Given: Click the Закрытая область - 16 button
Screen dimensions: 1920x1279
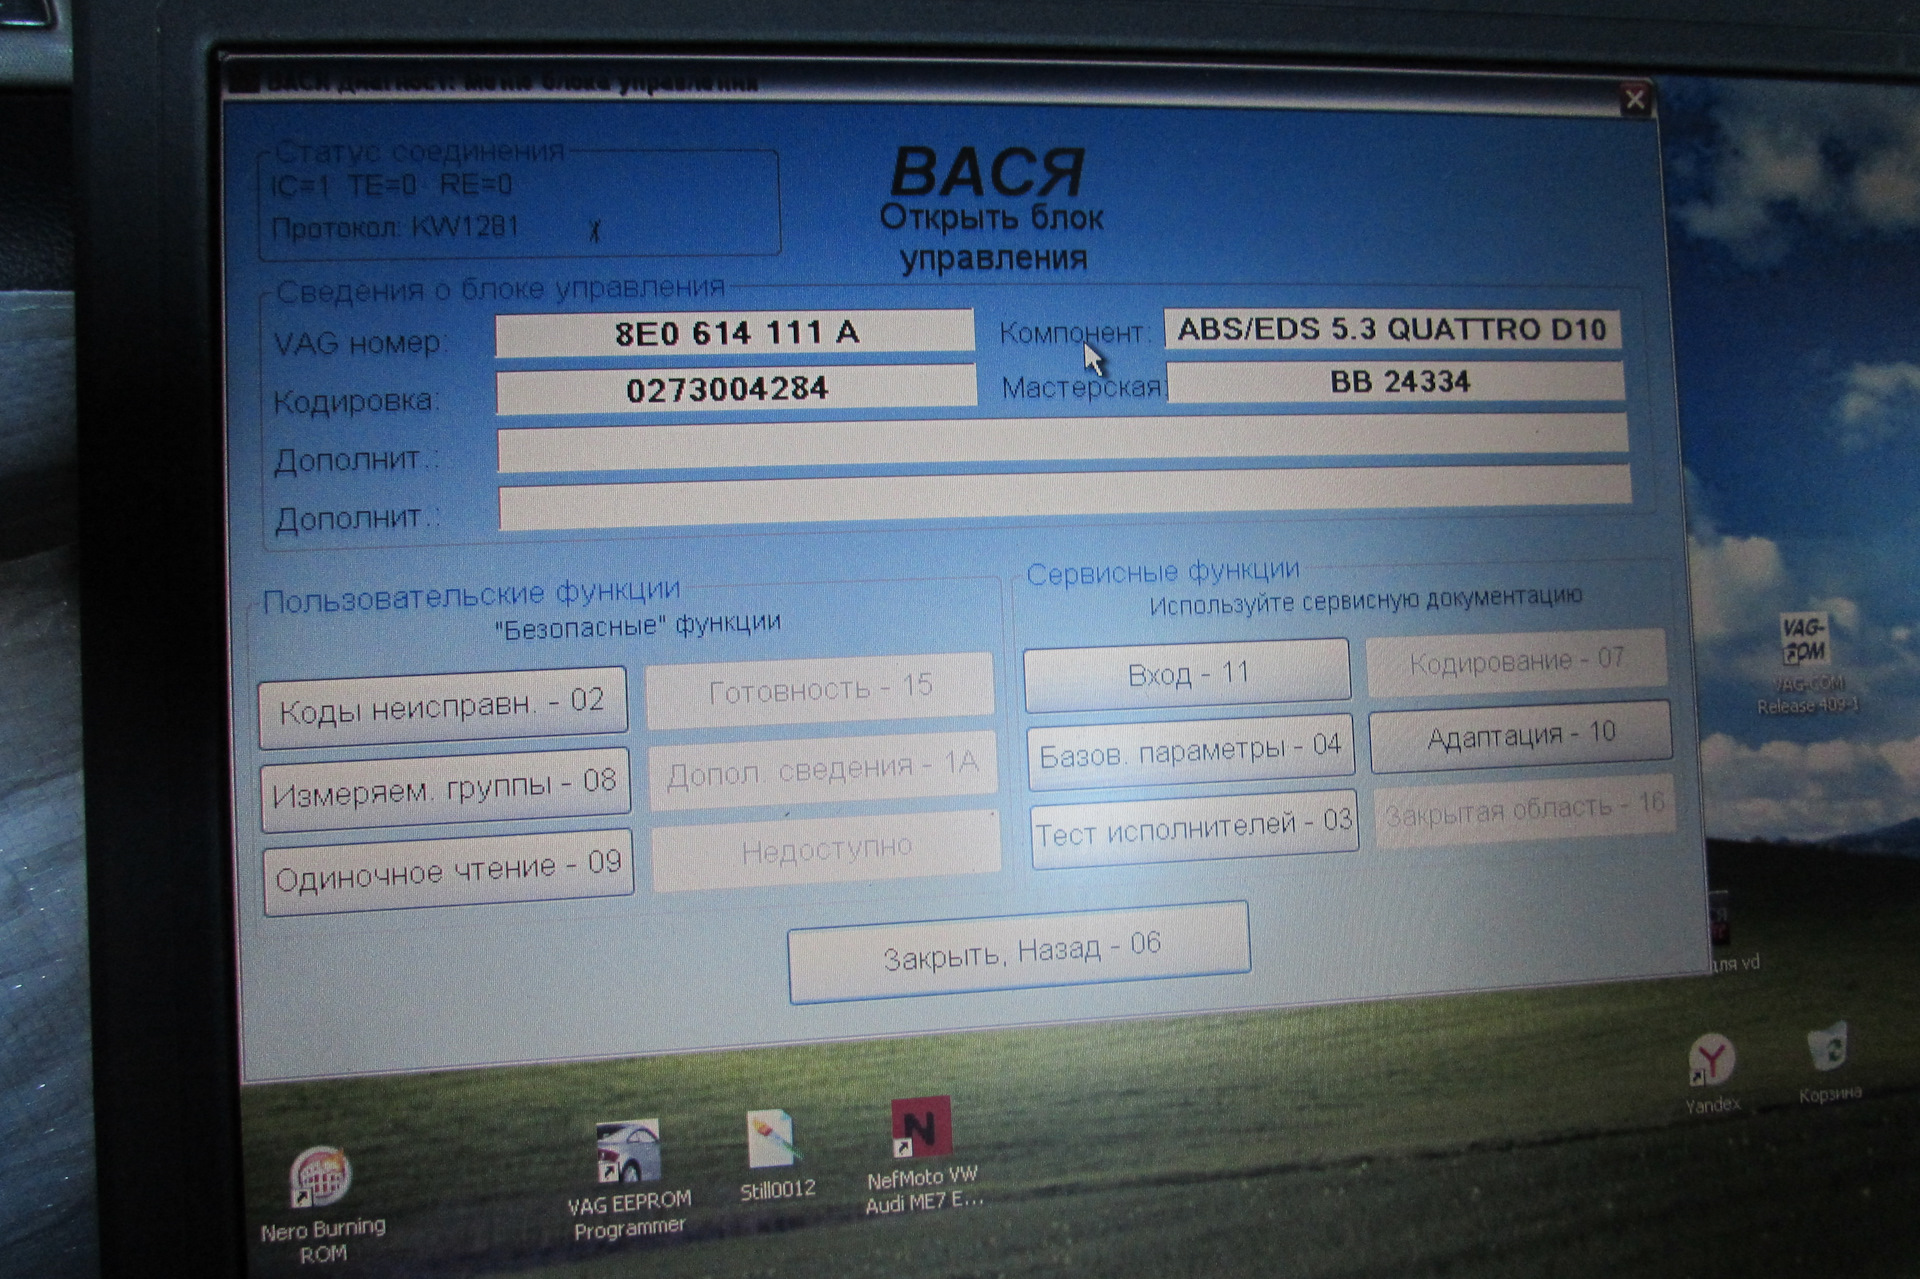Looking at the screenshot, I should (1523, 809).
